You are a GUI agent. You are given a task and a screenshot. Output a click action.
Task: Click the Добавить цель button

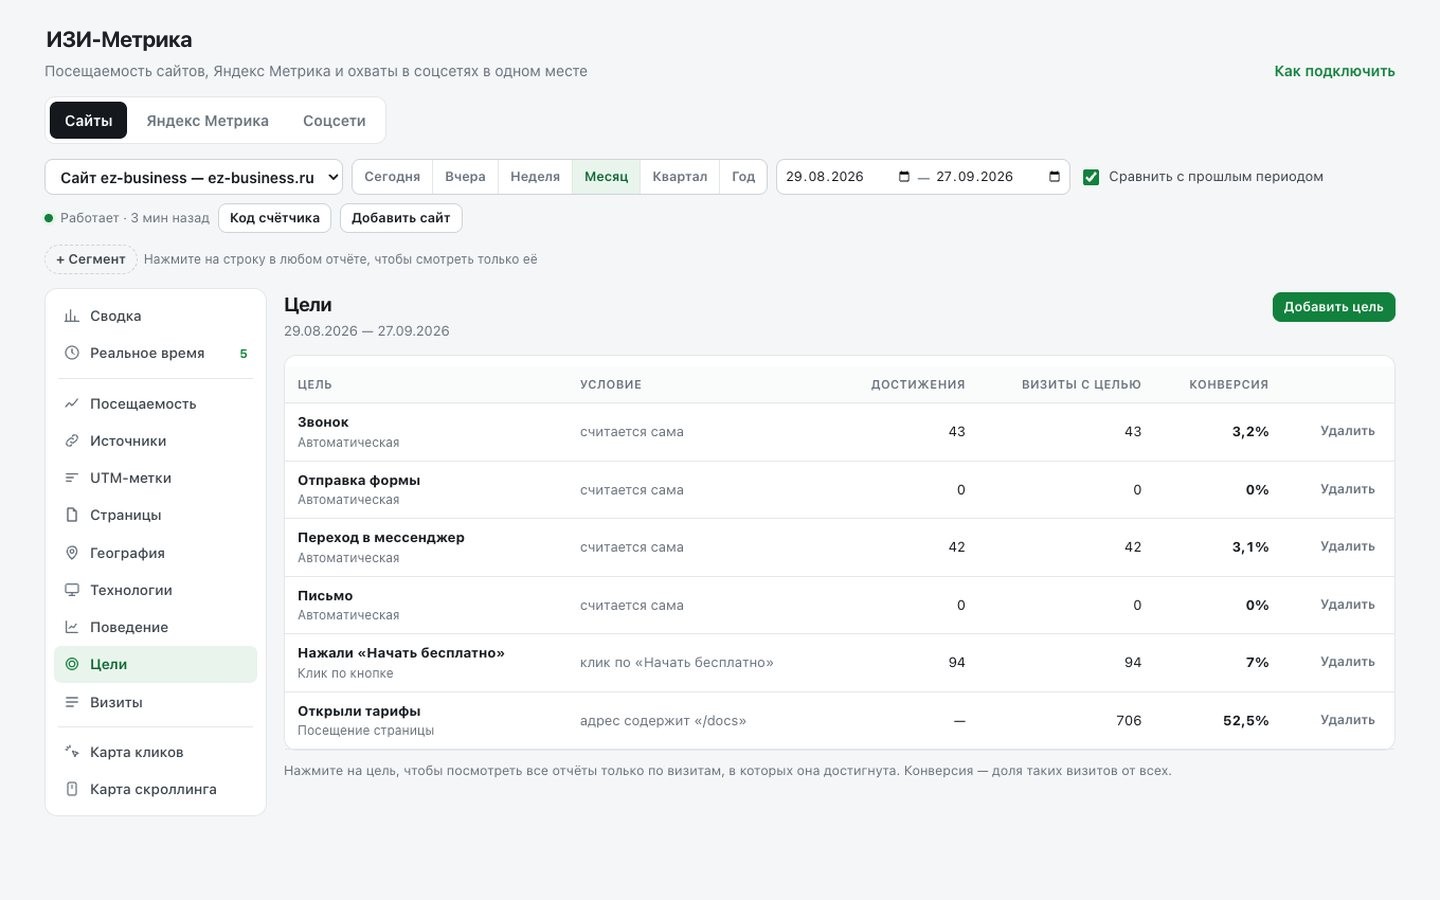(1333, 307)
